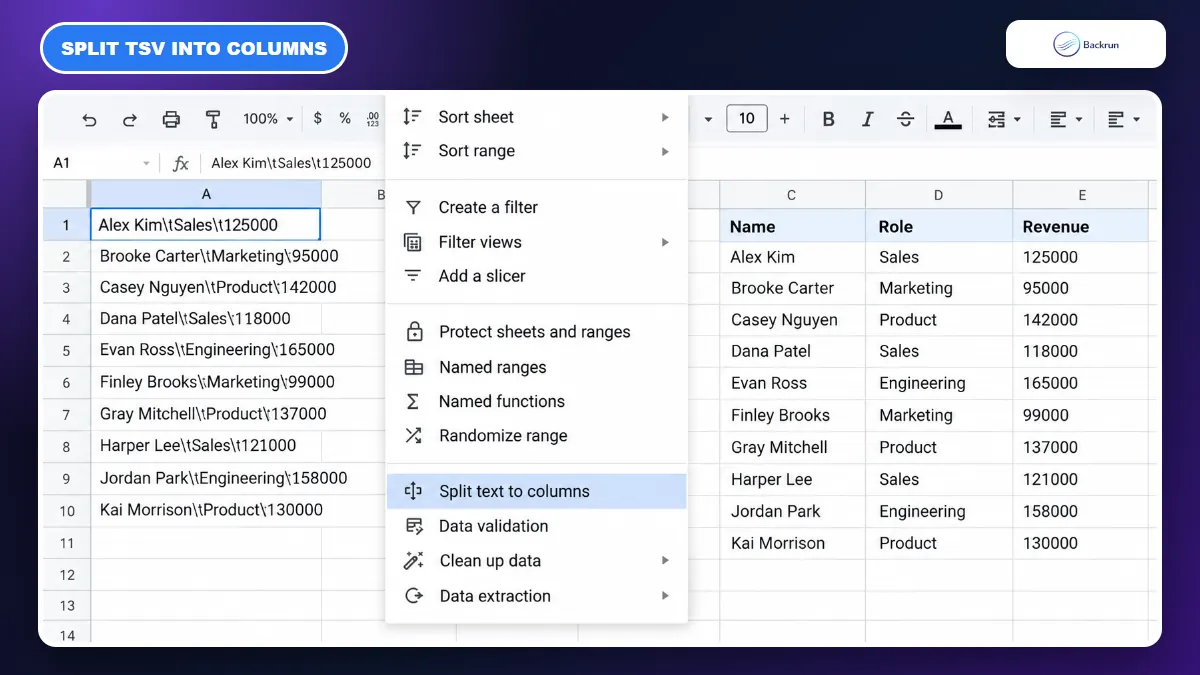Click the Revenue header cell
This screenshot has width=1200, height=675.
1081,227
